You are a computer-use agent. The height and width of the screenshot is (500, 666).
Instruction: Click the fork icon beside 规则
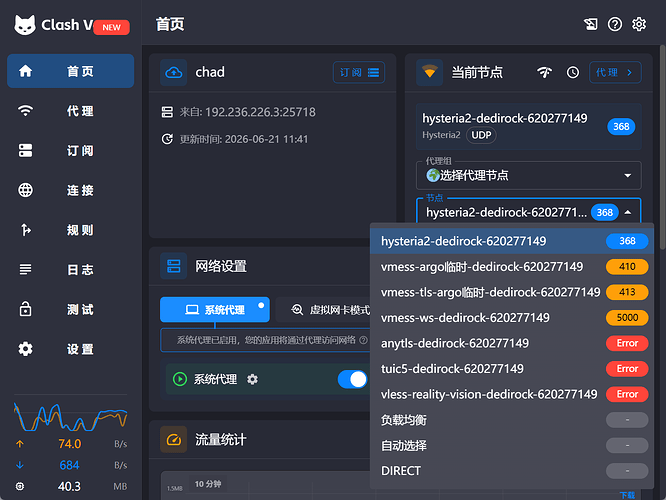pyautogui.click(x=25, y=230)
